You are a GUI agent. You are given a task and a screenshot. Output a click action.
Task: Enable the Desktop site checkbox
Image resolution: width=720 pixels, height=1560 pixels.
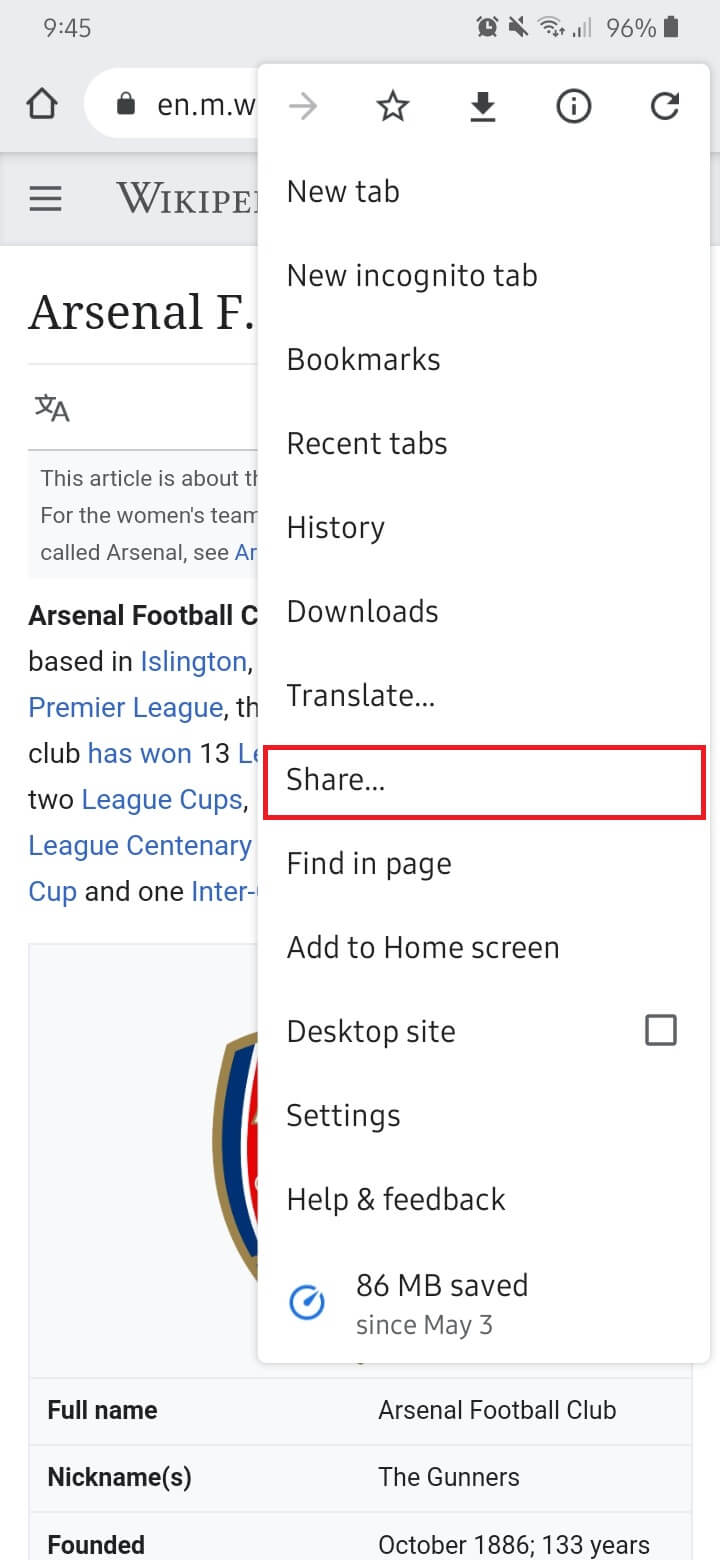pos(660,1030)
